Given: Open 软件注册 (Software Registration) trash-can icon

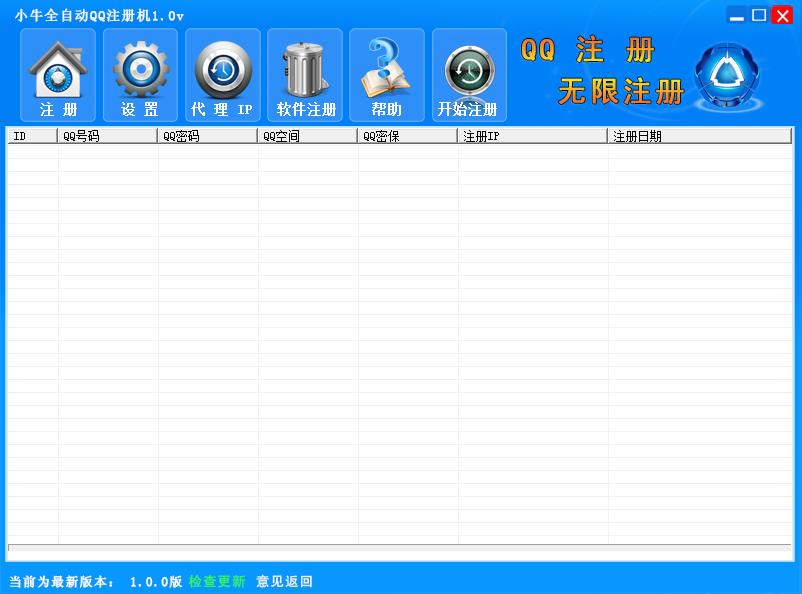Looking at the screenshot, I should pos(304,75).
